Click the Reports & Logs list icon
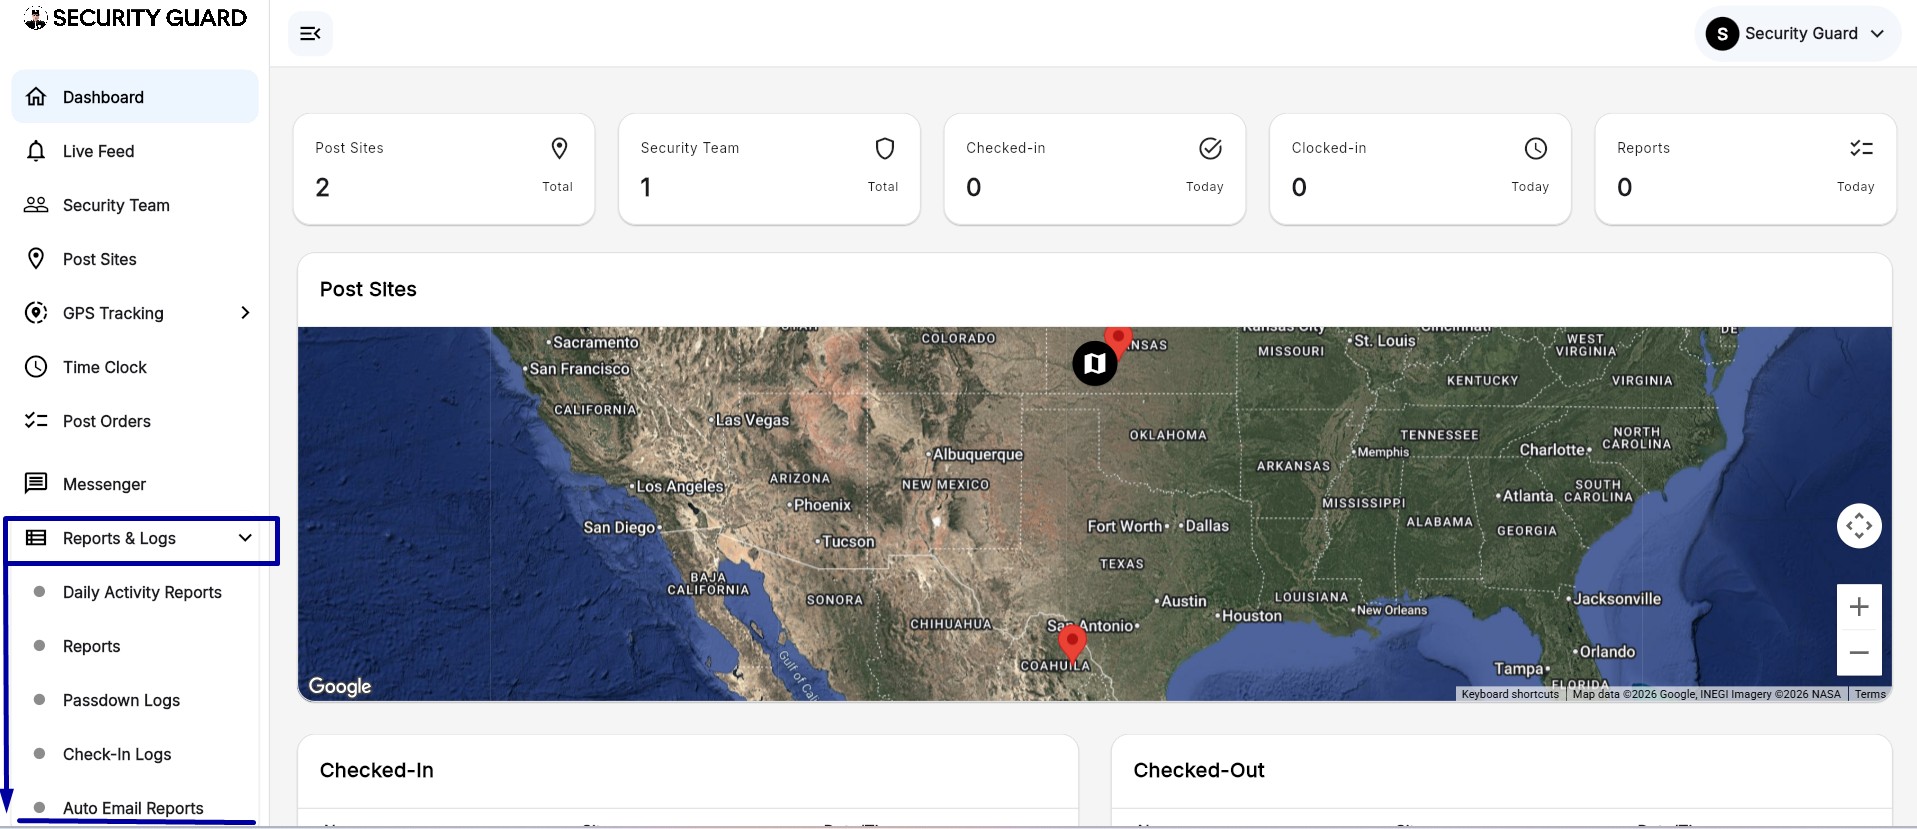This screenshot has width=1917, height=829. click(36, 538)
